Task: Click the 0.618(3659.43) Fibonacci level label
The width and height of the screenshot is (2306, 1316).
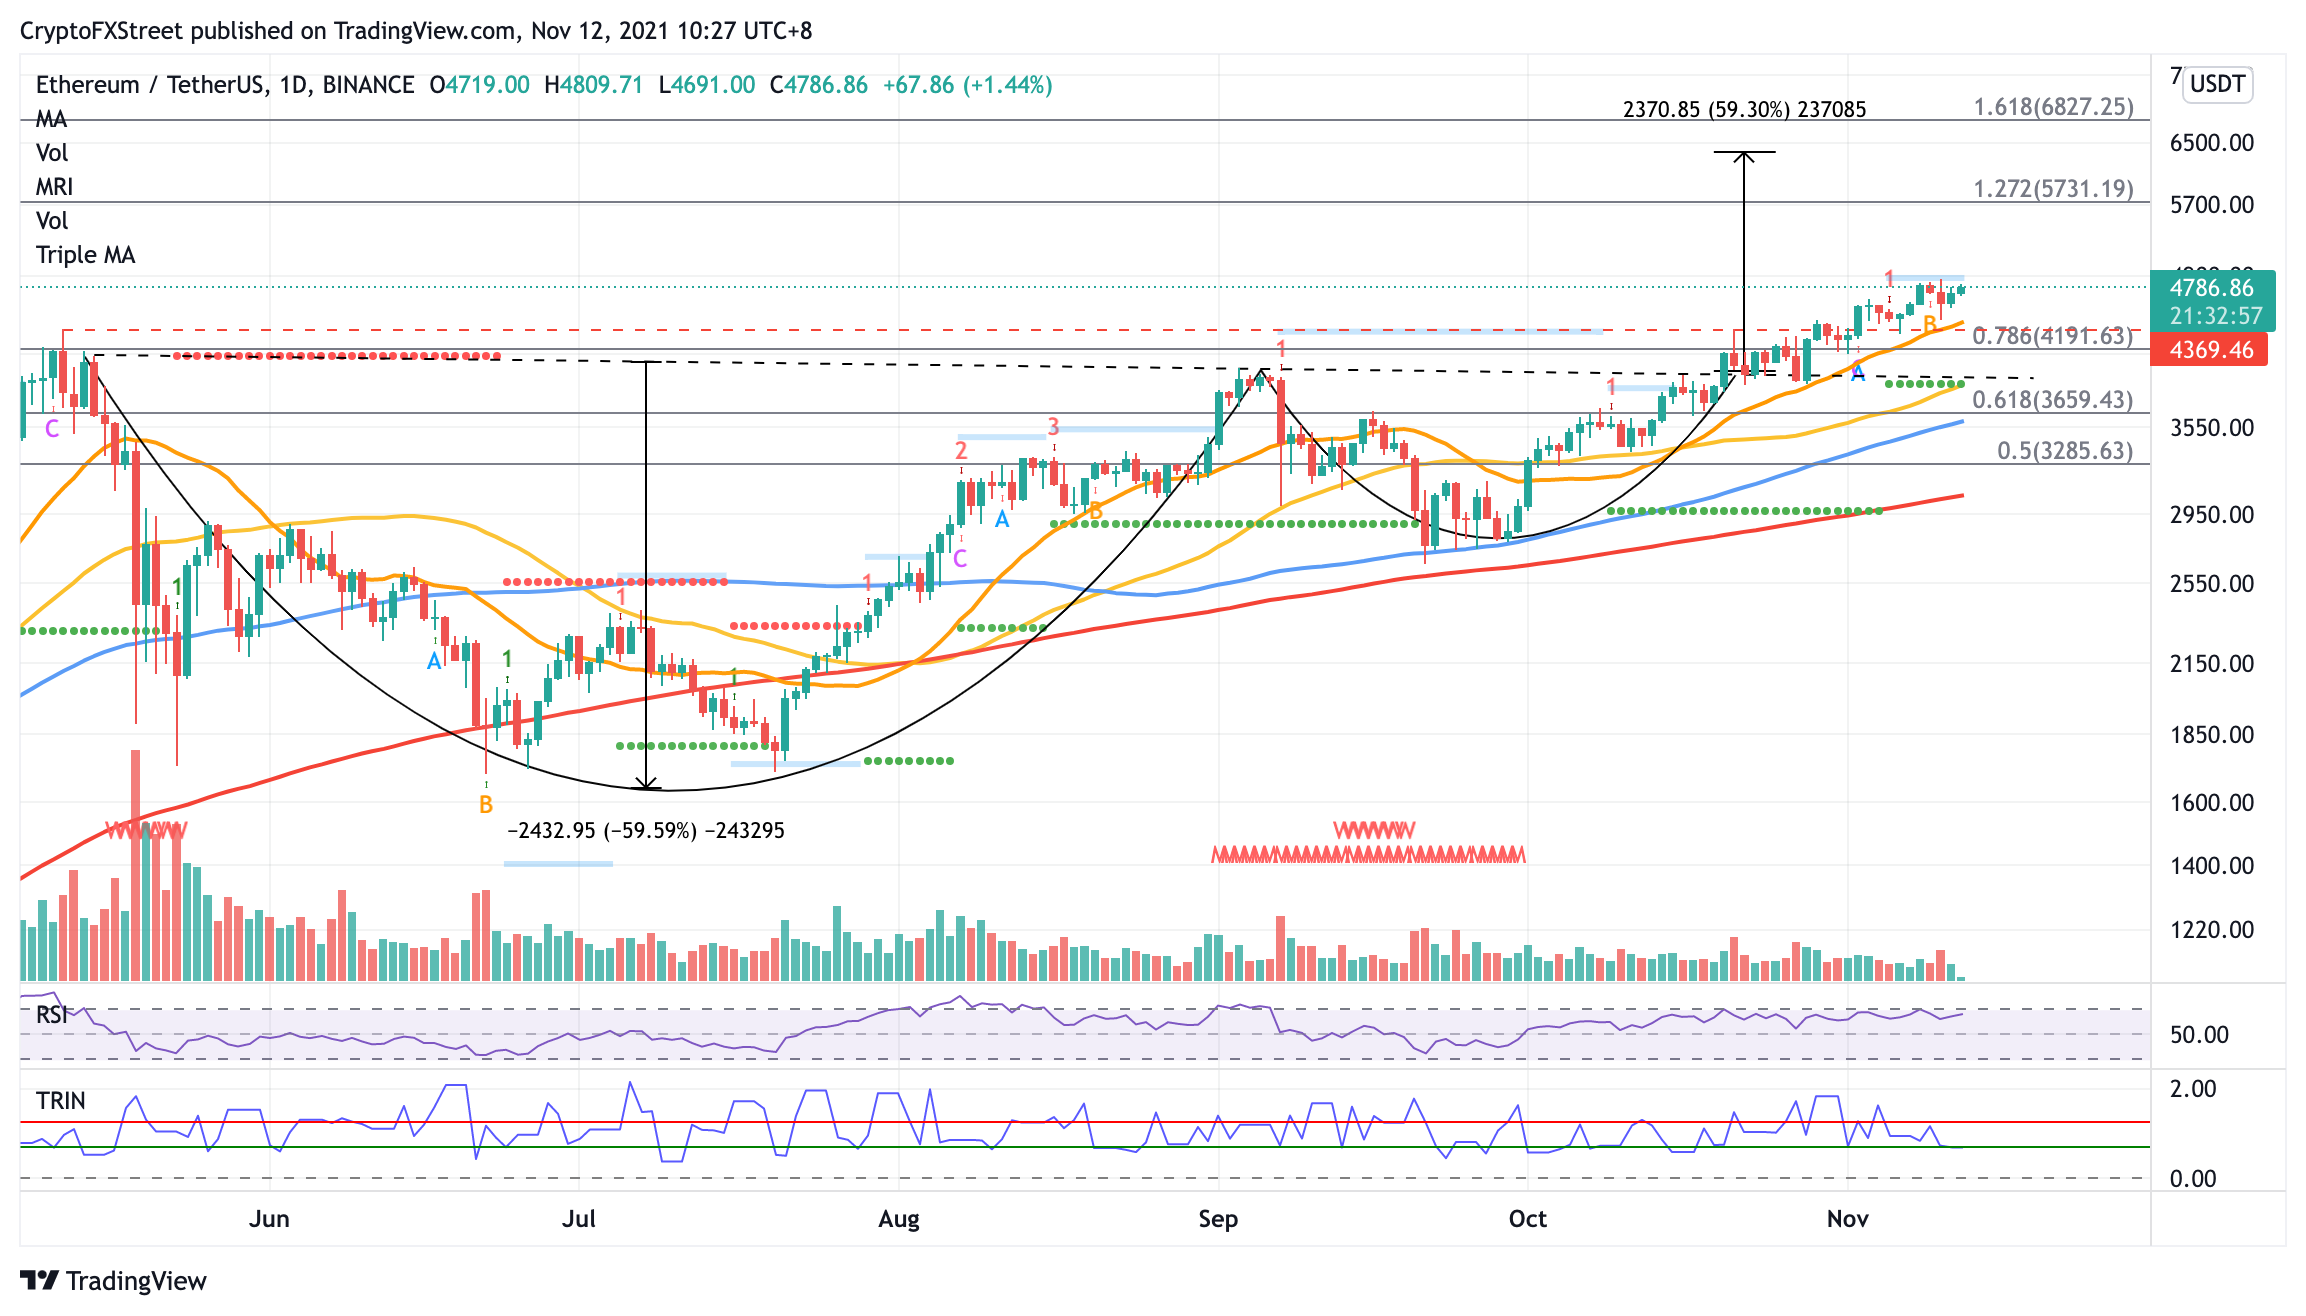Action: click(2053, 400)
